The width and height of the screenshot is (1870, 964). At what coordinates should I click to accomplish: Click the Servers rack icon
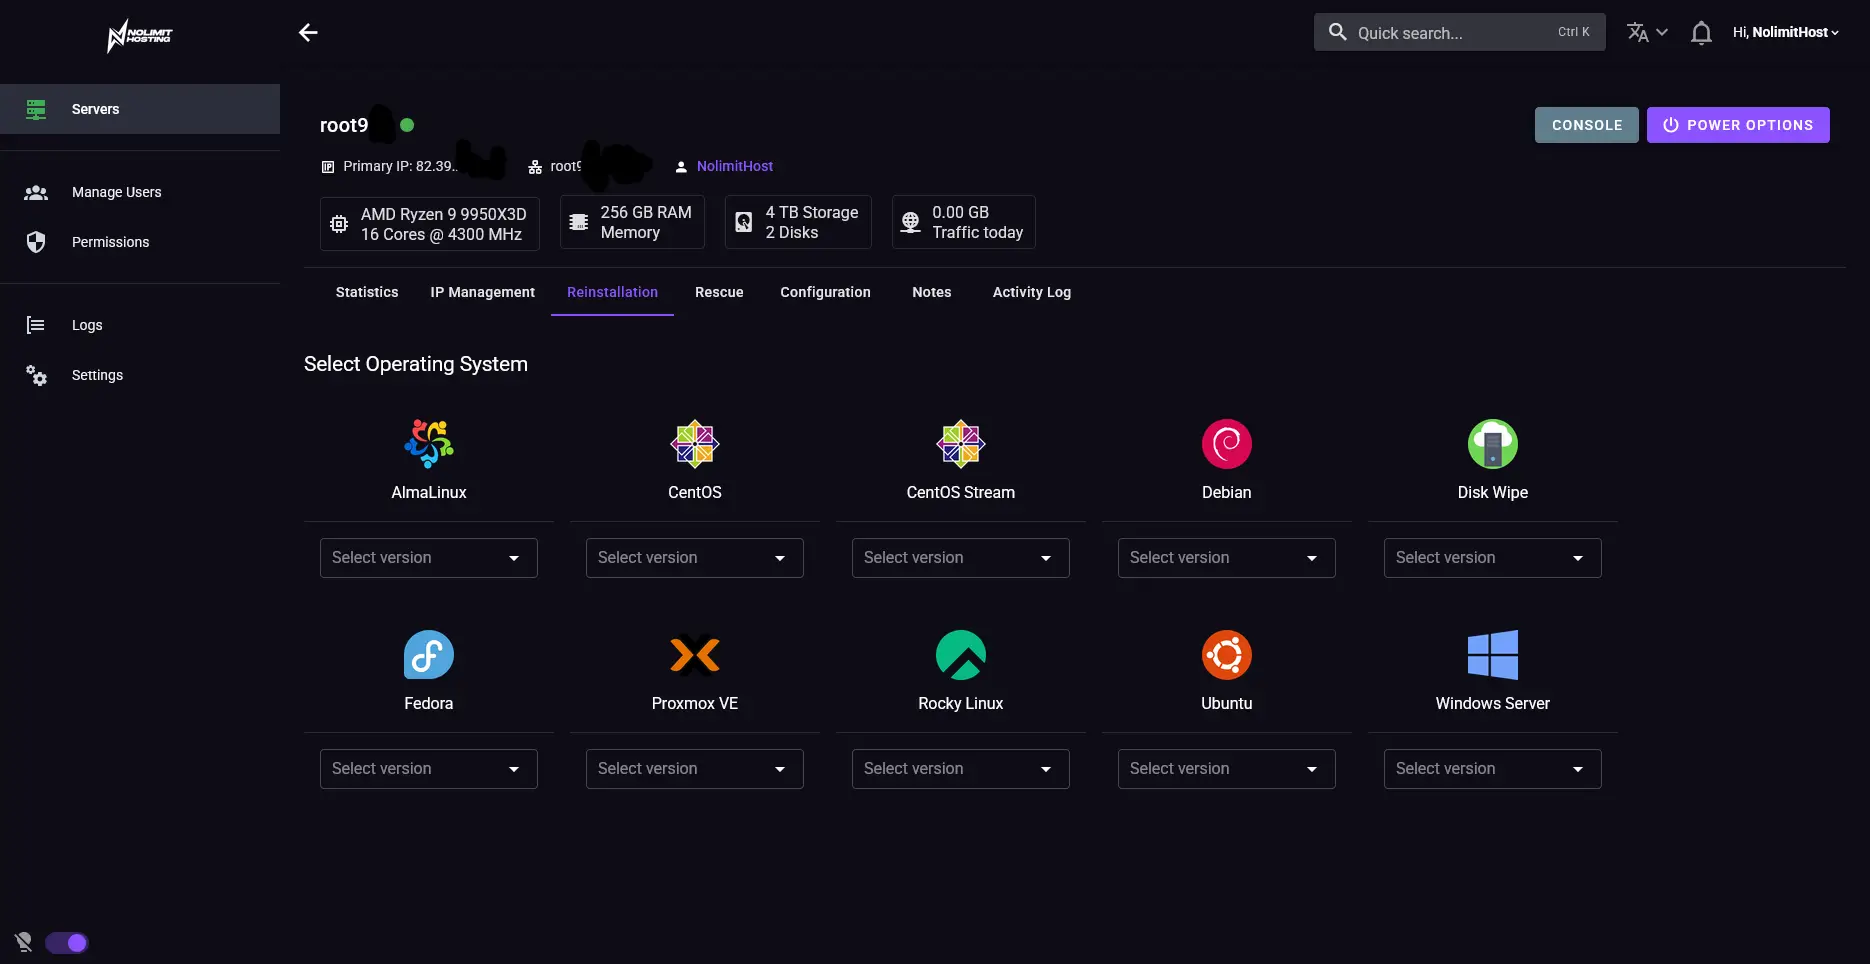(x=36, y=109)
